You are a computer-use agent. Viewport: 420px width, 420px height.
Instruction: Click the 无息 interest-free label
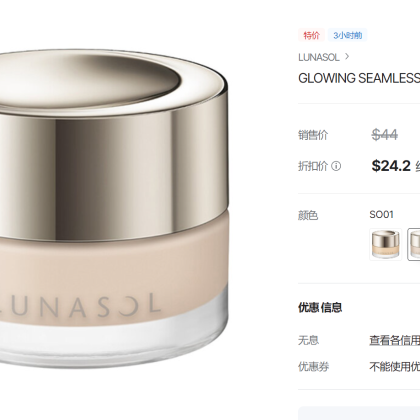(308, 340)
